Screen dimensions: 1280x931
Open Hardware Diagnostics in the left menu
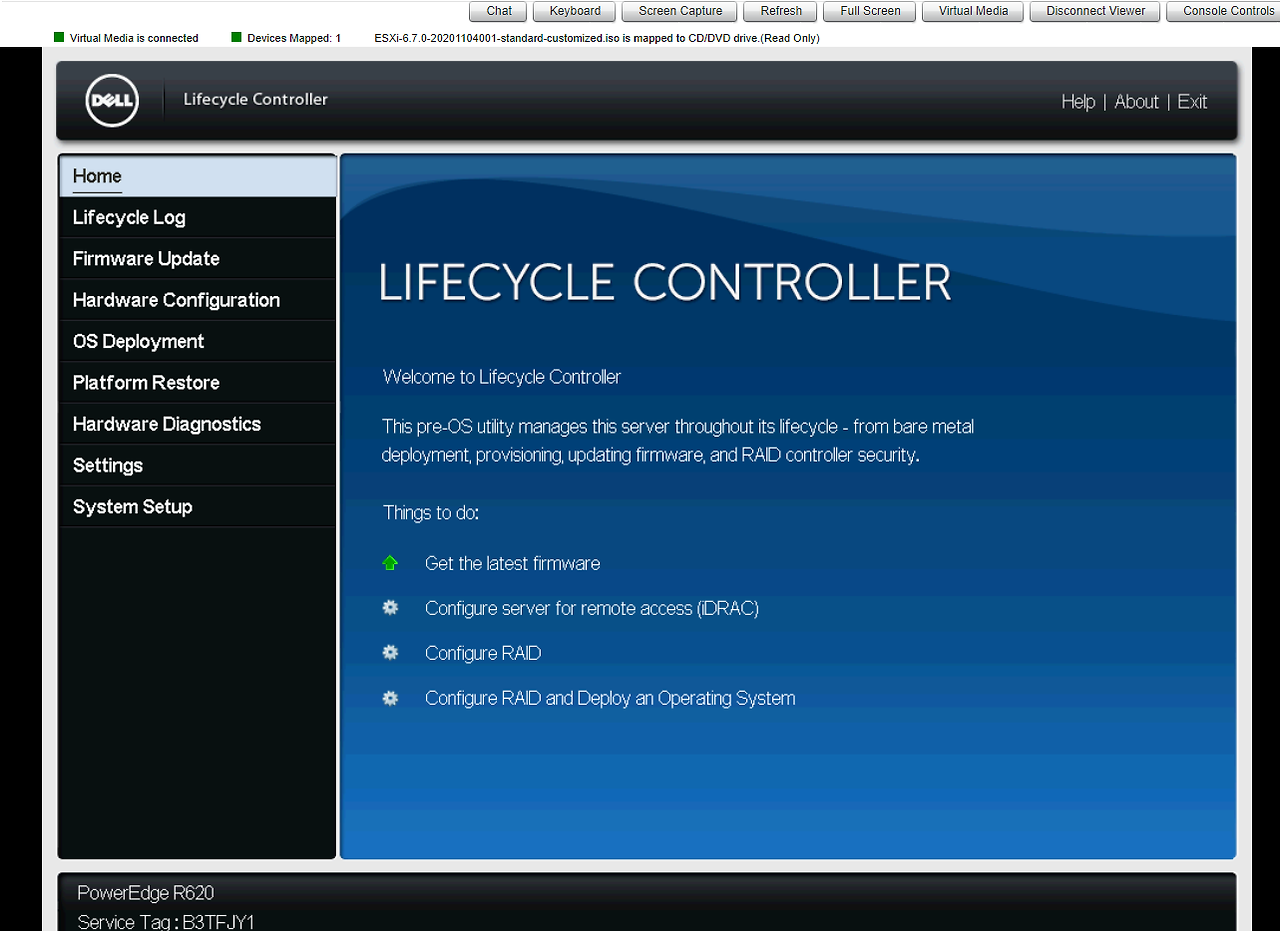point(198,424)
